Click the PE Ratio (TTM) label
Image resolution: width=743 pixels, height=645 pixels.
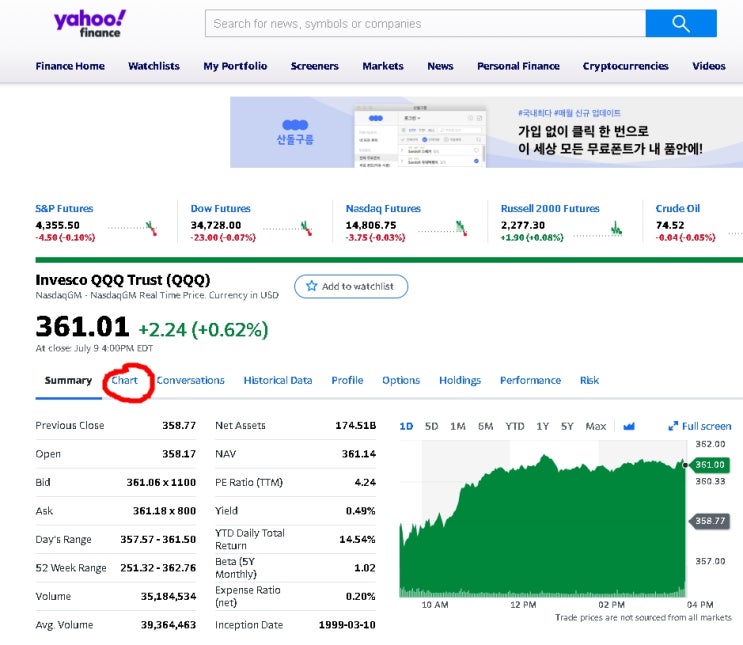click(x=249, y=482)
